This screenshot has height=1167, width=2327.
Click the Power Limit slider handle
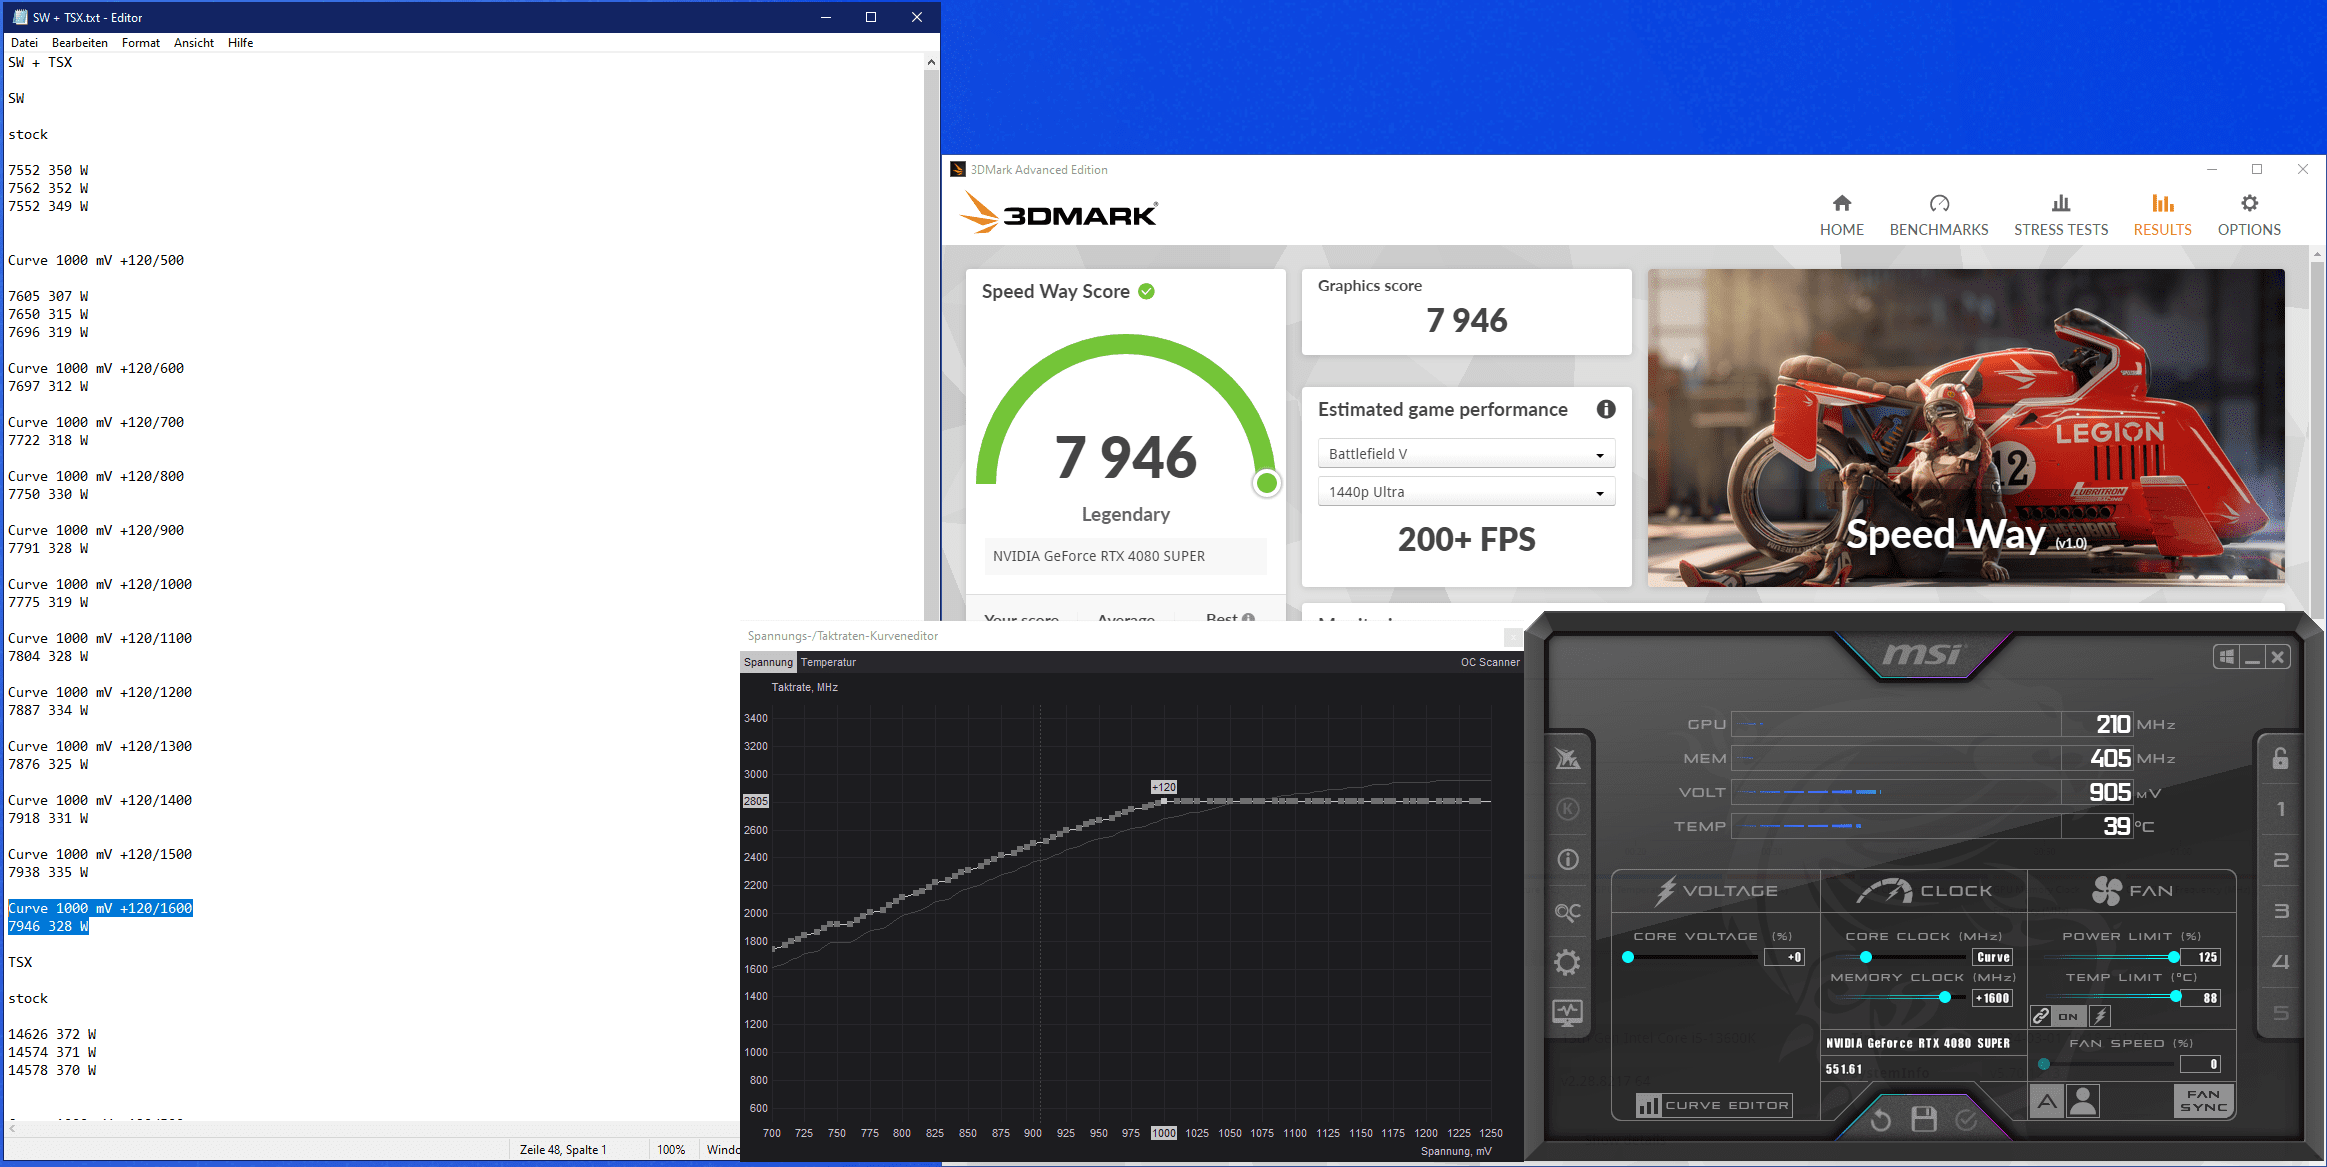(x=2174, y=957)
